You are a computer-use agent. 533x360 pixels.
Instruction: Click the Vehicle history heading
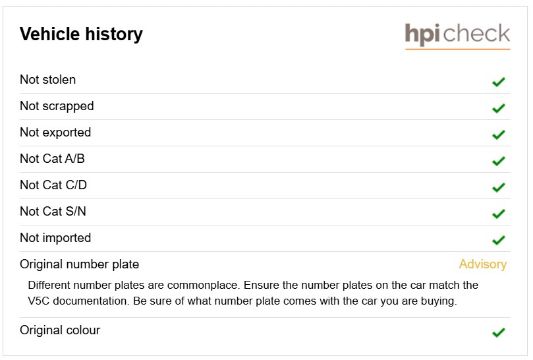click(81, 34)
